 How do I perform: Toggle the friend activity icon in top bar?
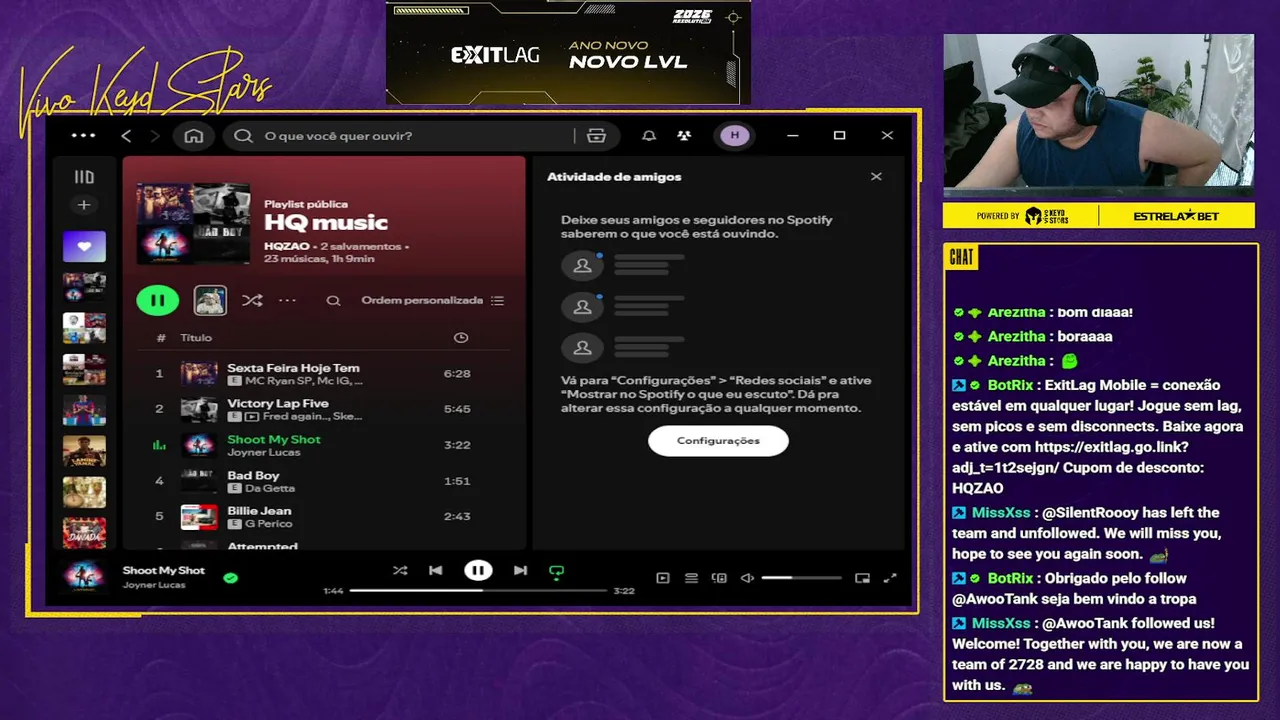coord(684,136)
